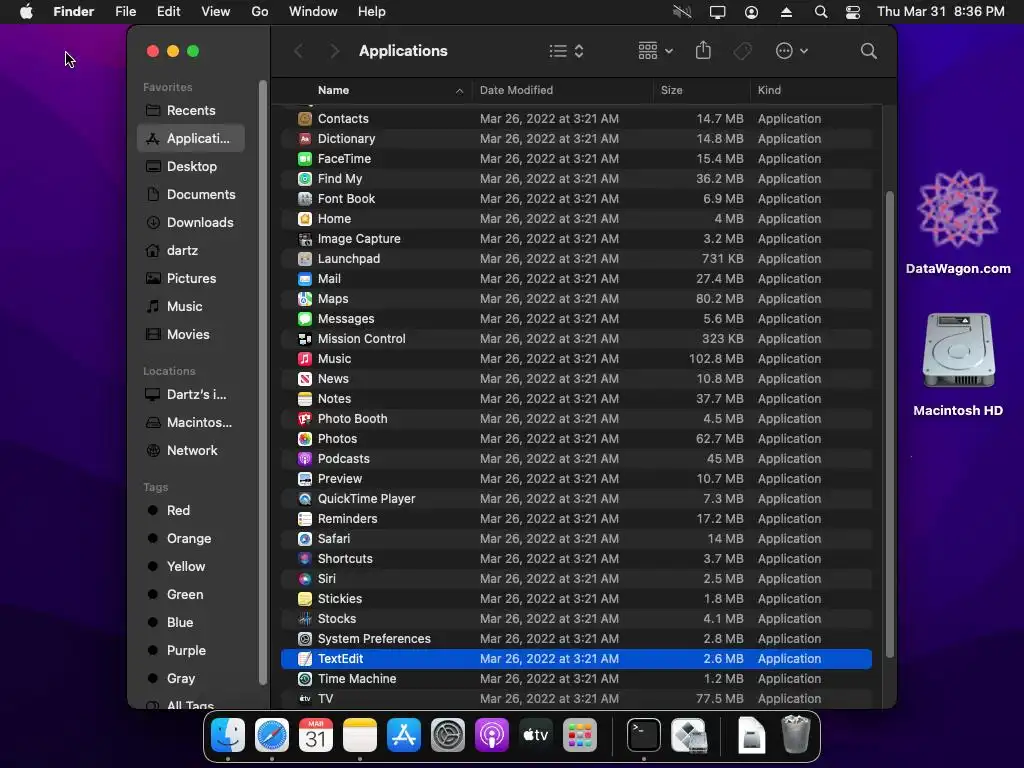Select the QuickTime Player row
1024x768 pixels.
click(x=576, y=499)
